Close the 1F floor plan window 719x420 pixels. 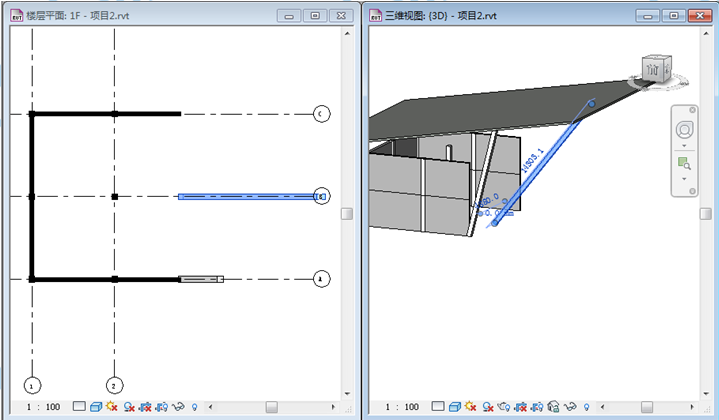point(342,16)
